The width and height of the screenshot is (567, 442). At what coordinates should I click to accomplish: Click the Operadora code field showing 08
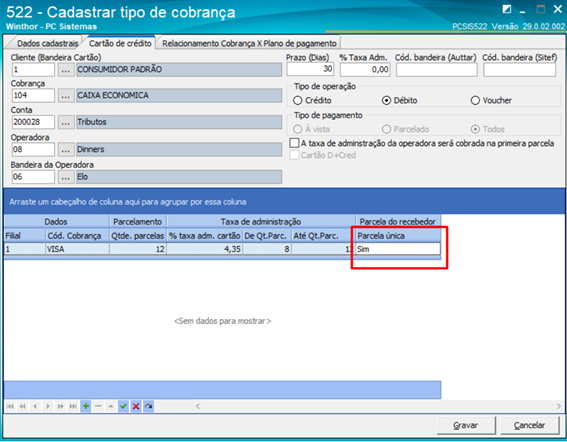pyautogui.click(x=33, y=150)
